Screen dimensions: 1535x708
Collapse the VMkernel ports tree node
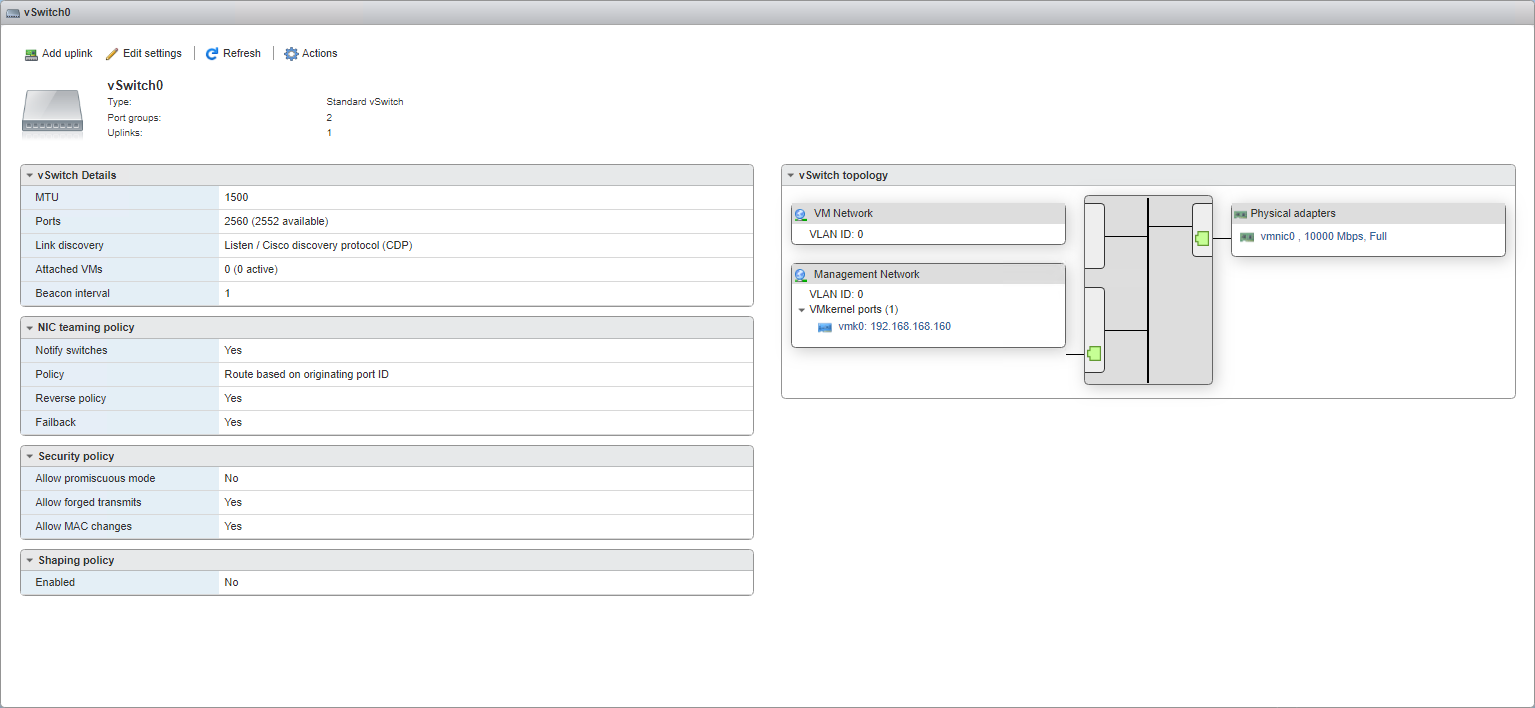pos(802,310)
